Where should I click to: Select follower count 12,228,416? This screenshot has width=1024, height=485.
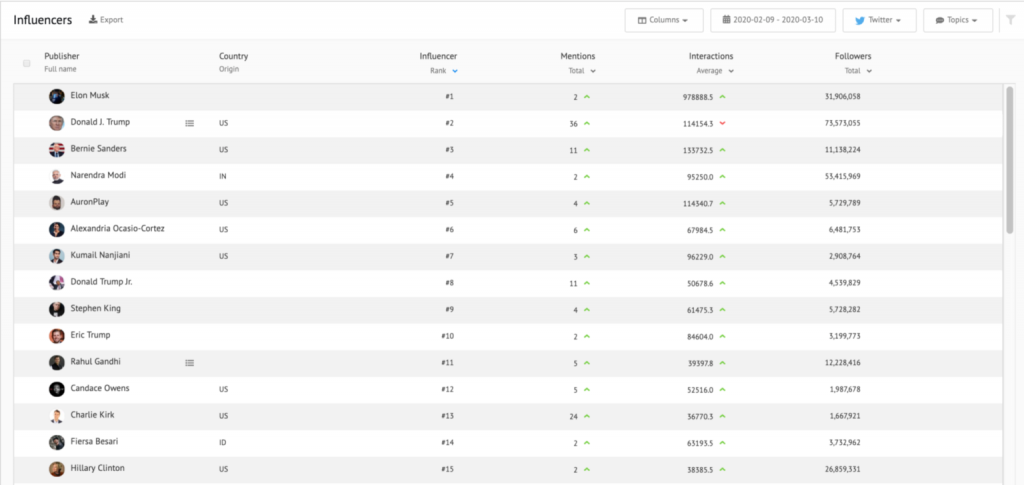pos(842,363)
